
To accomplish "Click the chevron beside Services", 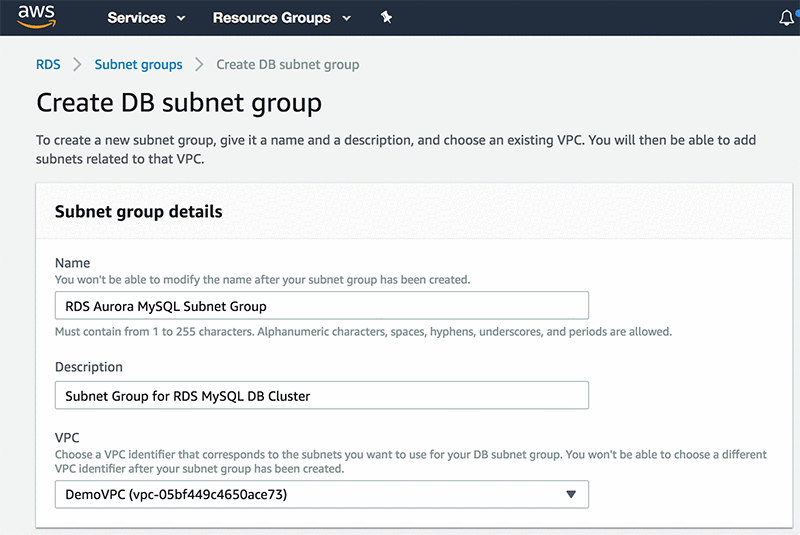I will click(x=181, y=18).
